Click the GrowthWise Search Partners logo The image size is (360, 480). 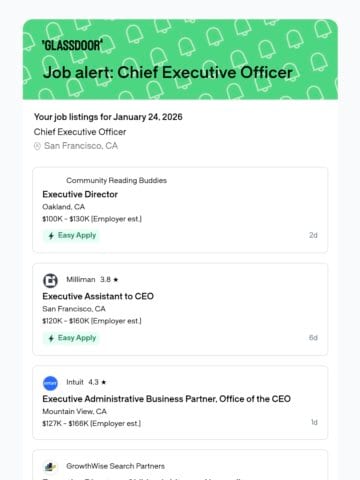click(x=50, y=467)
